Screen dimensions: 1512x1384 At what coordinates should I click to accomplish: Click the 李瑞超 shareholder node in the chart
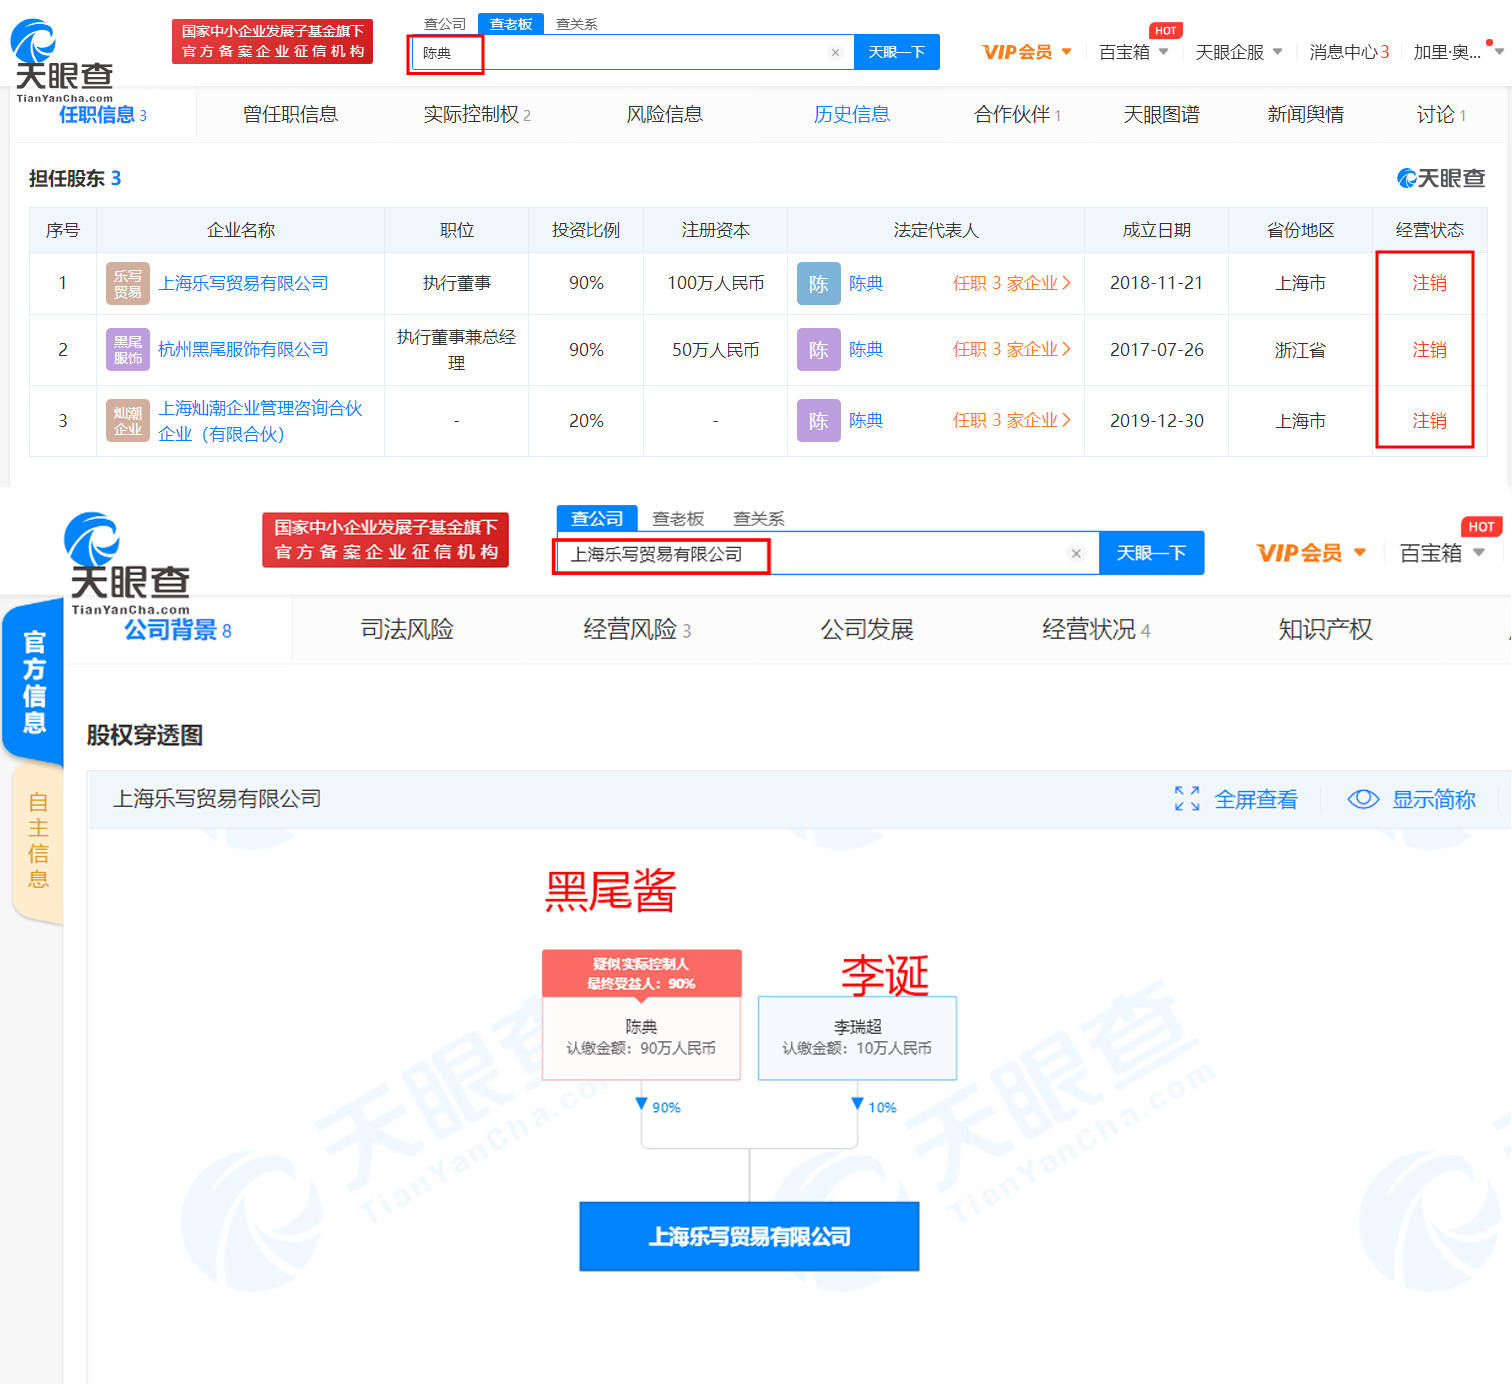(x=857, y=1038)
